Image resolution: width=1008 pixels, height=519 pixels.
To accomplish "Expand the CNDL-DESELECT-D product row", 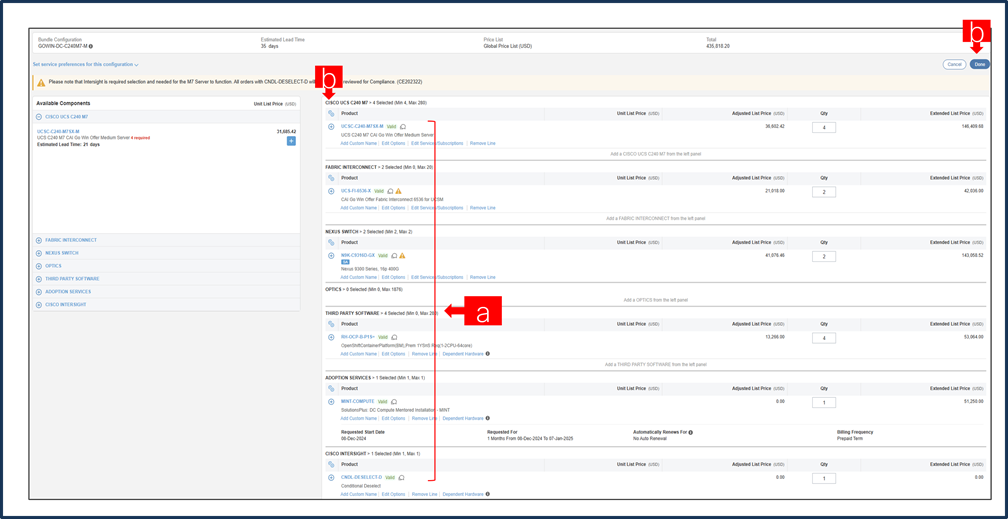I will click(331, 477).
